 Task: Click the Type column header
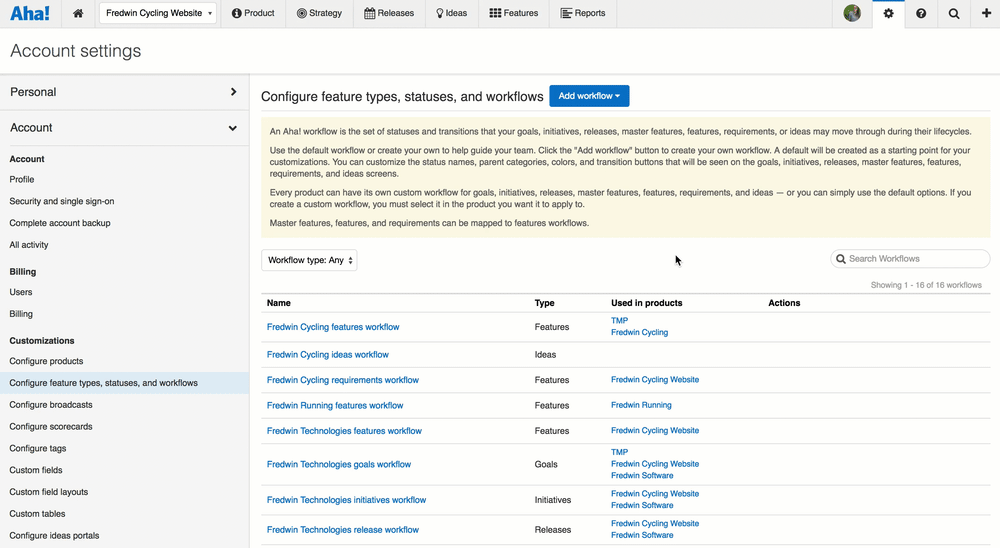(544, 303)
